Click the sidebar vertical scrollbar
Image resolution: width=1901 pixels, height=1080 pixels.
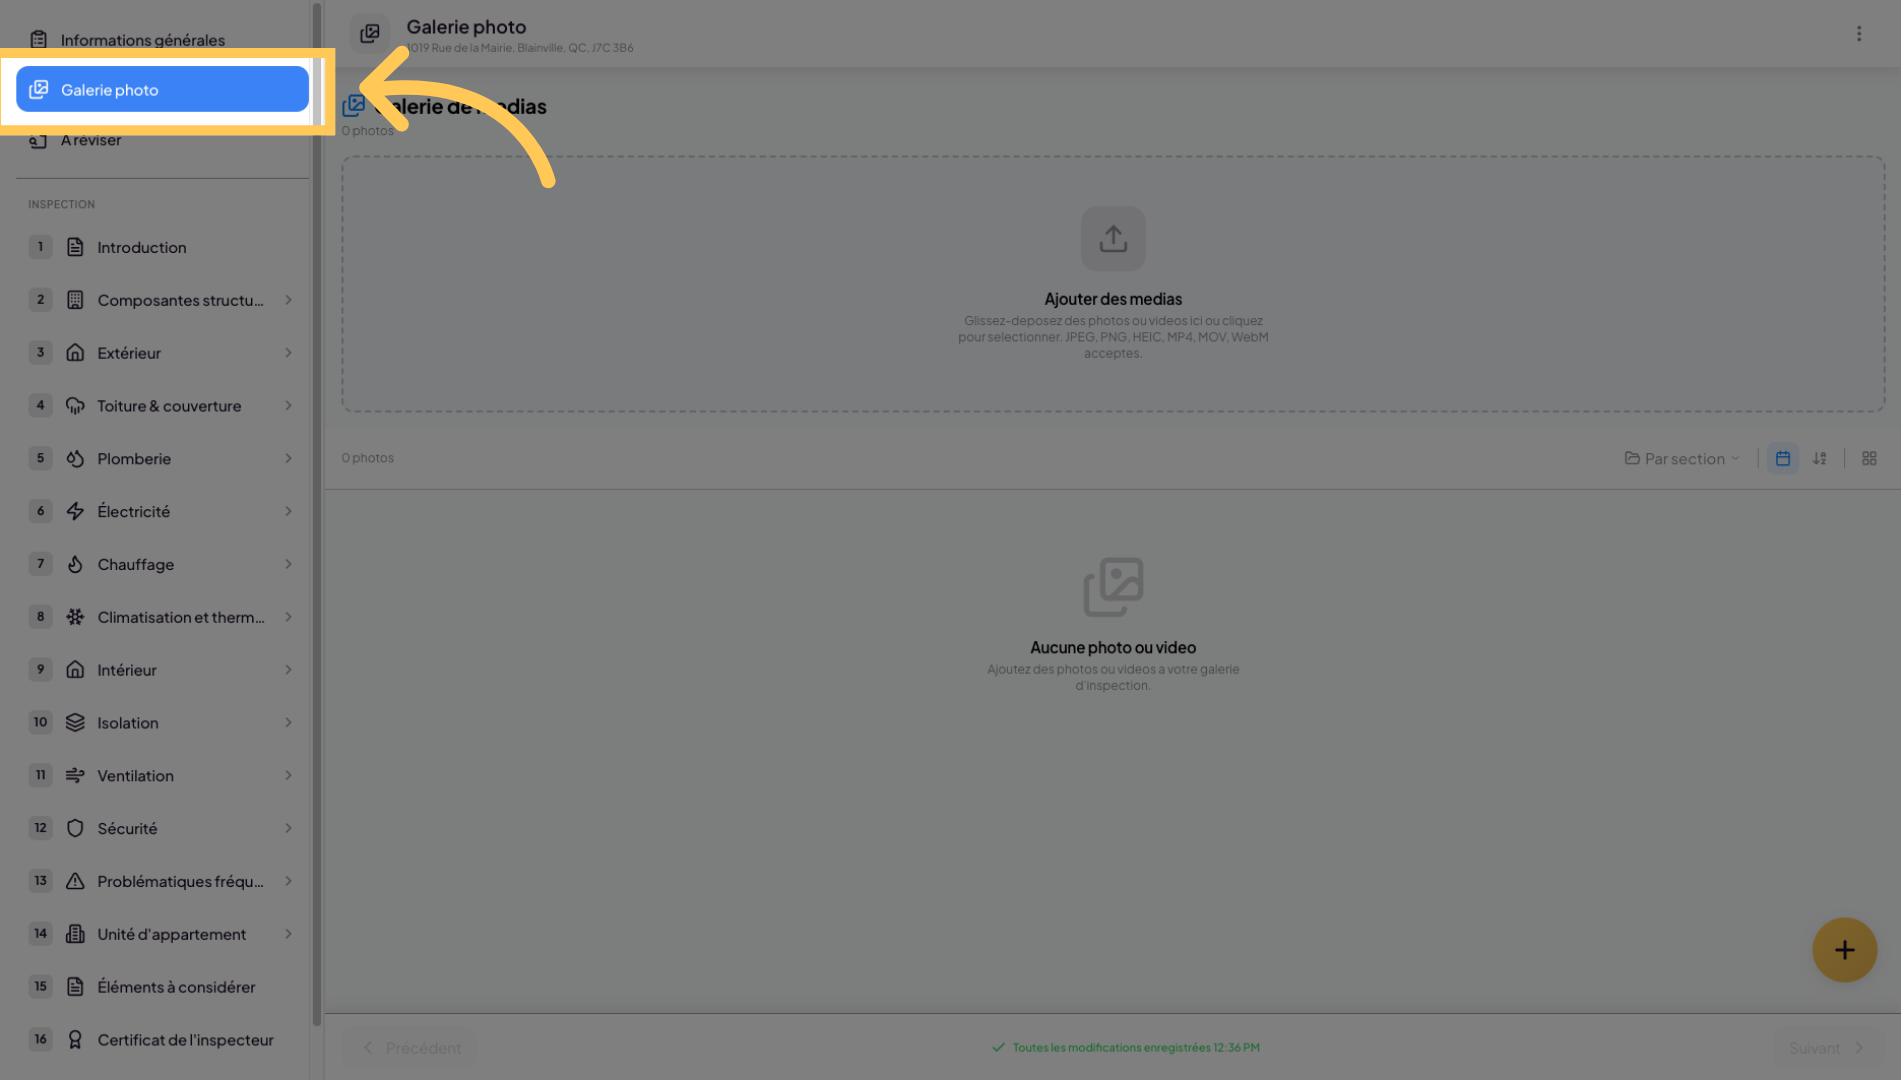point(317,513)
